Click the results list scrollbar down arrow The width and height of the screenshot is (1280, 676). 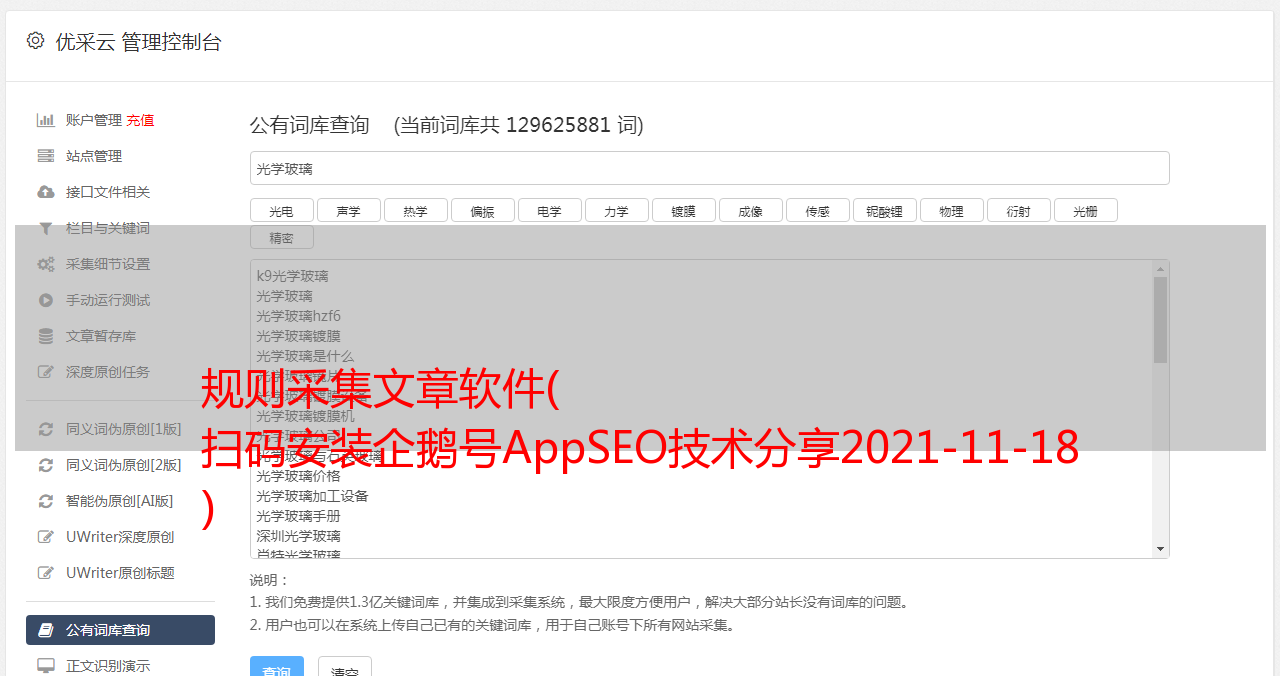pyautogui.click(x=1160, y=549)
